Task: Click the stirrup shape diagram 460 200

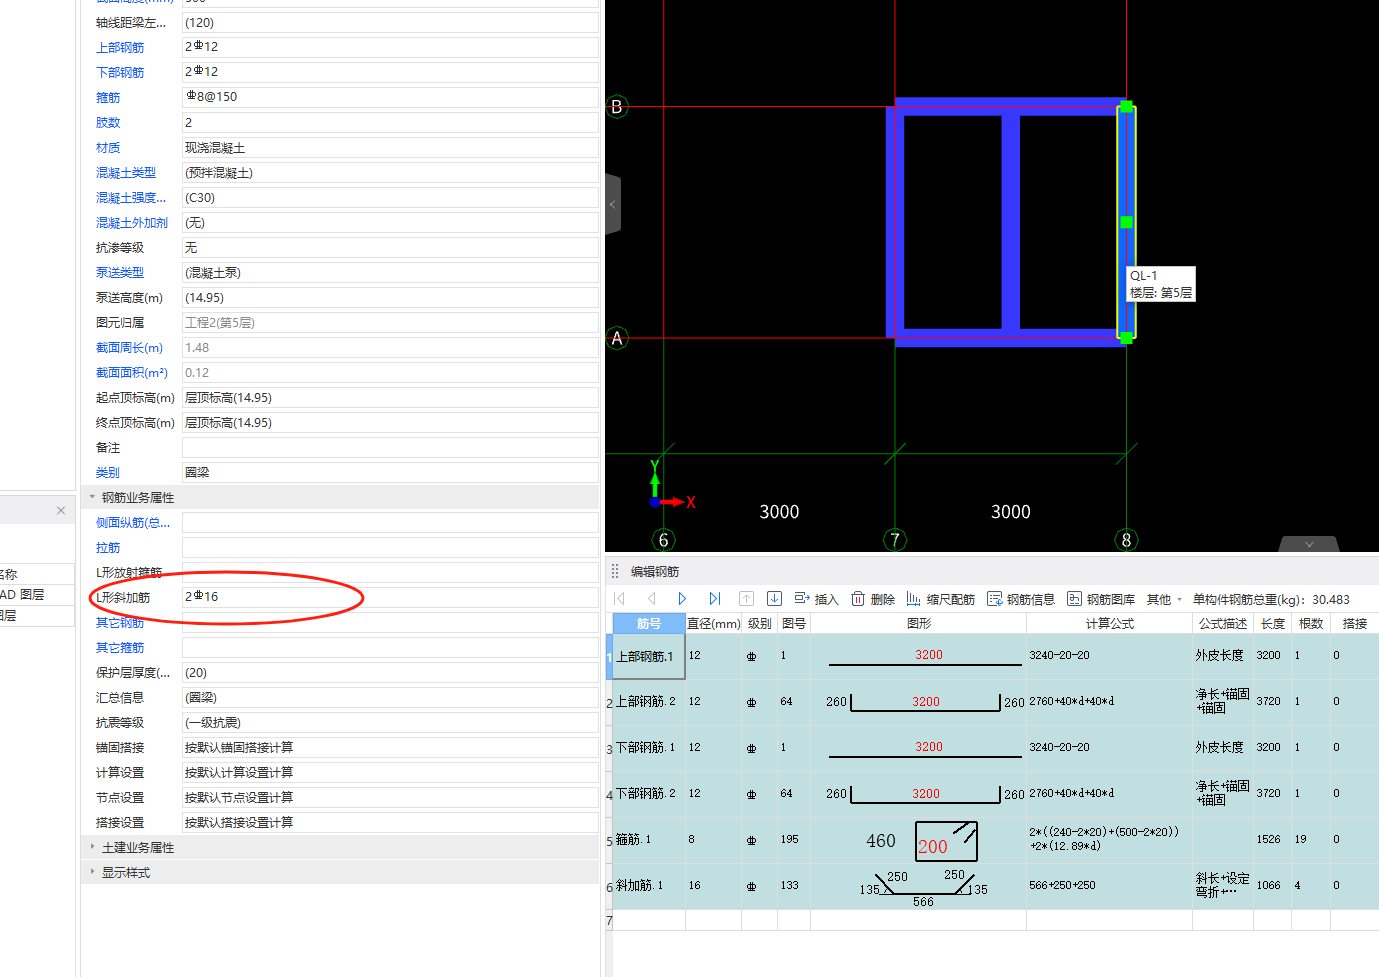Action: (x=921, y=841)
